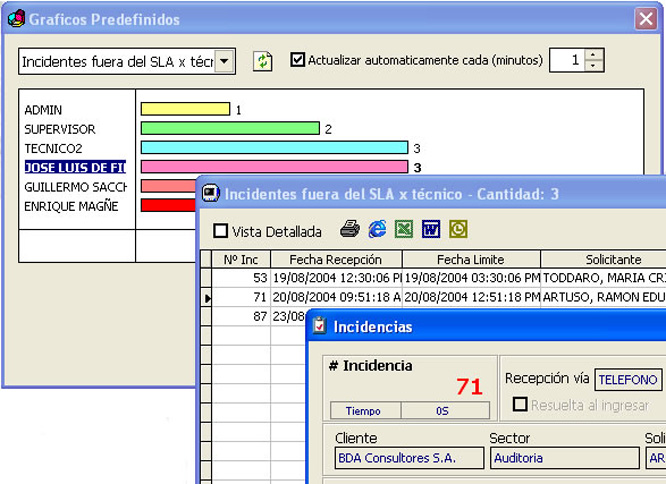The width and height of the screenshot is (666, 484).
Task: Click the Incidencias window clipboard icon
Action: tap(319, 326)
